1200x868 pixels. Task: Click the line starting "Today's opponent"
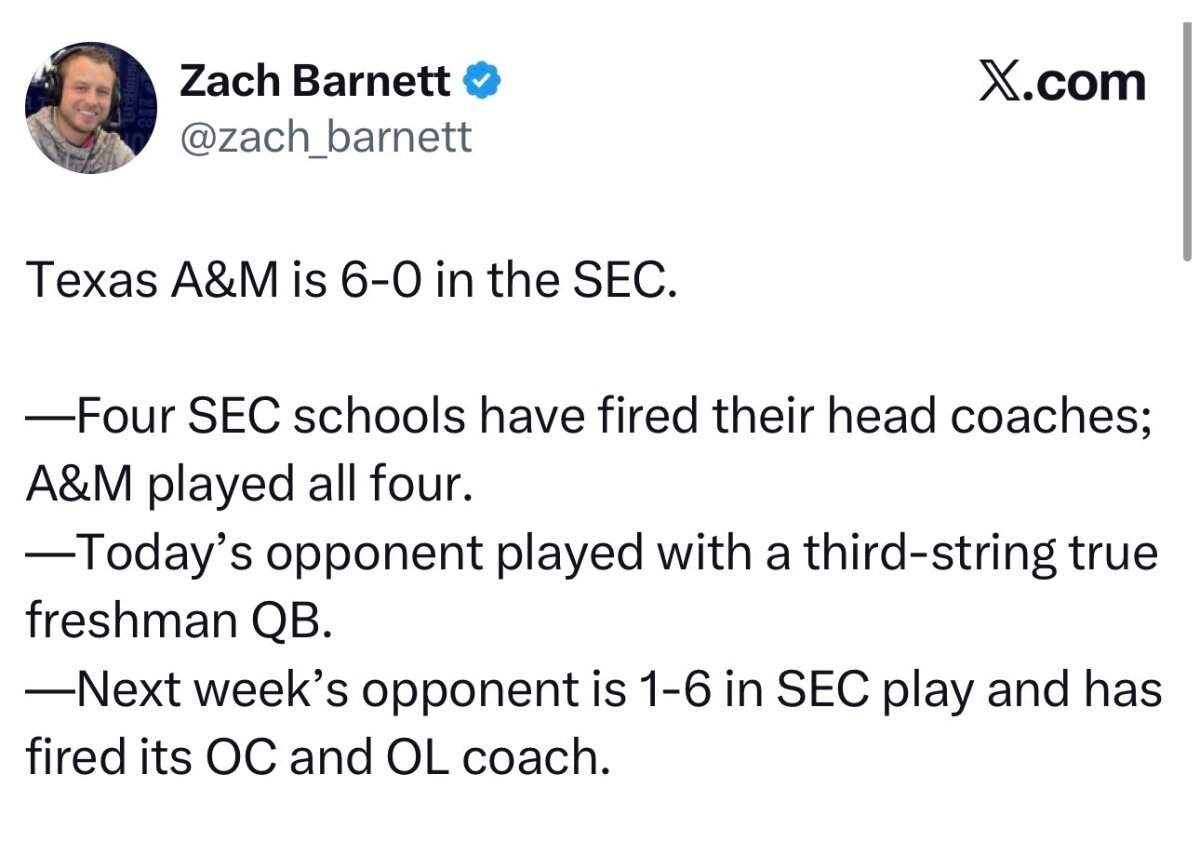click(x=590, y=553)
